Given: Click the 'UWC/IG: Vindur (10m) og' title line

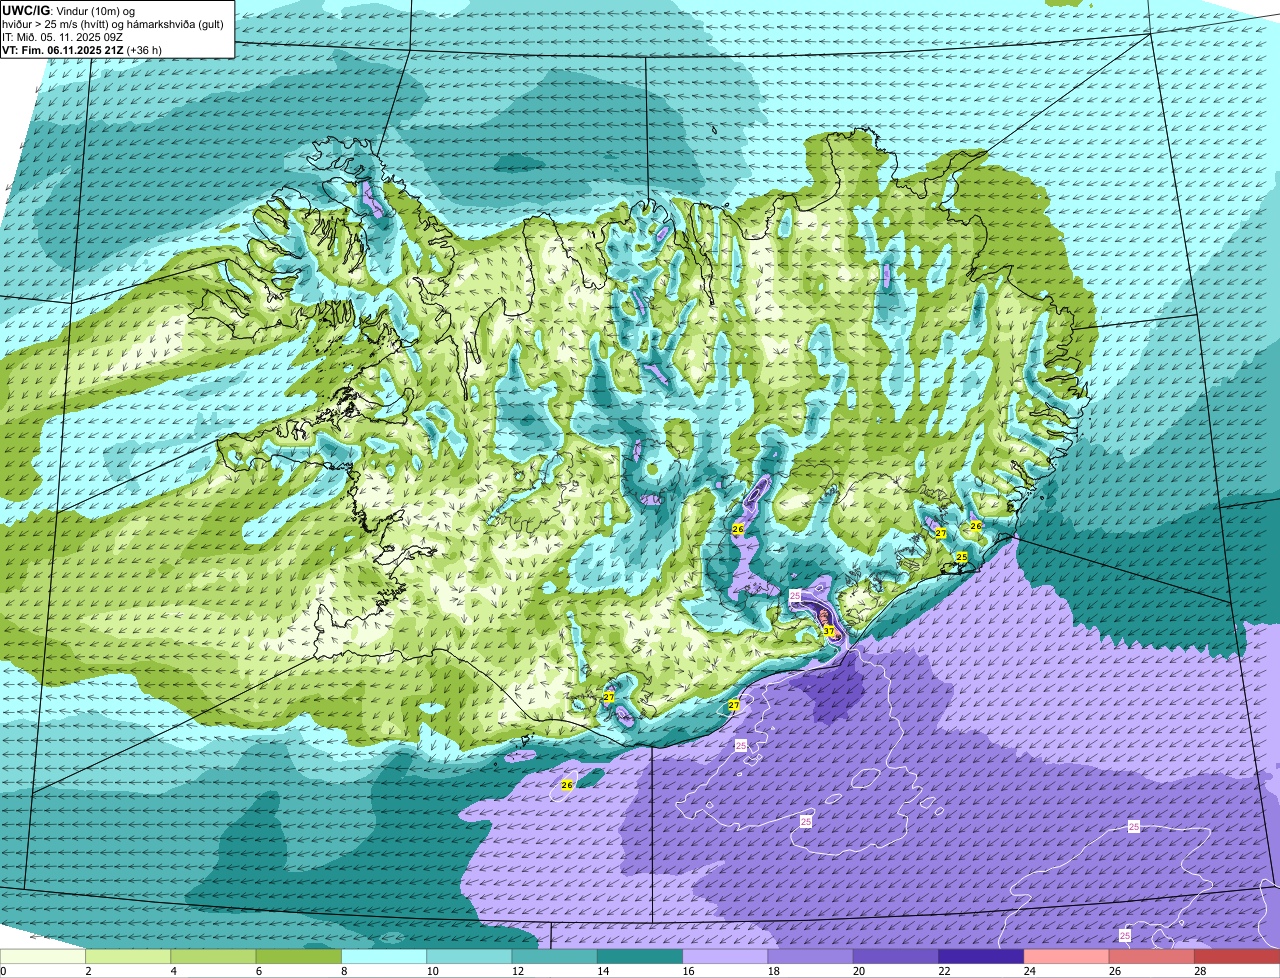Looking at the screenshot, I should point(68,10).
